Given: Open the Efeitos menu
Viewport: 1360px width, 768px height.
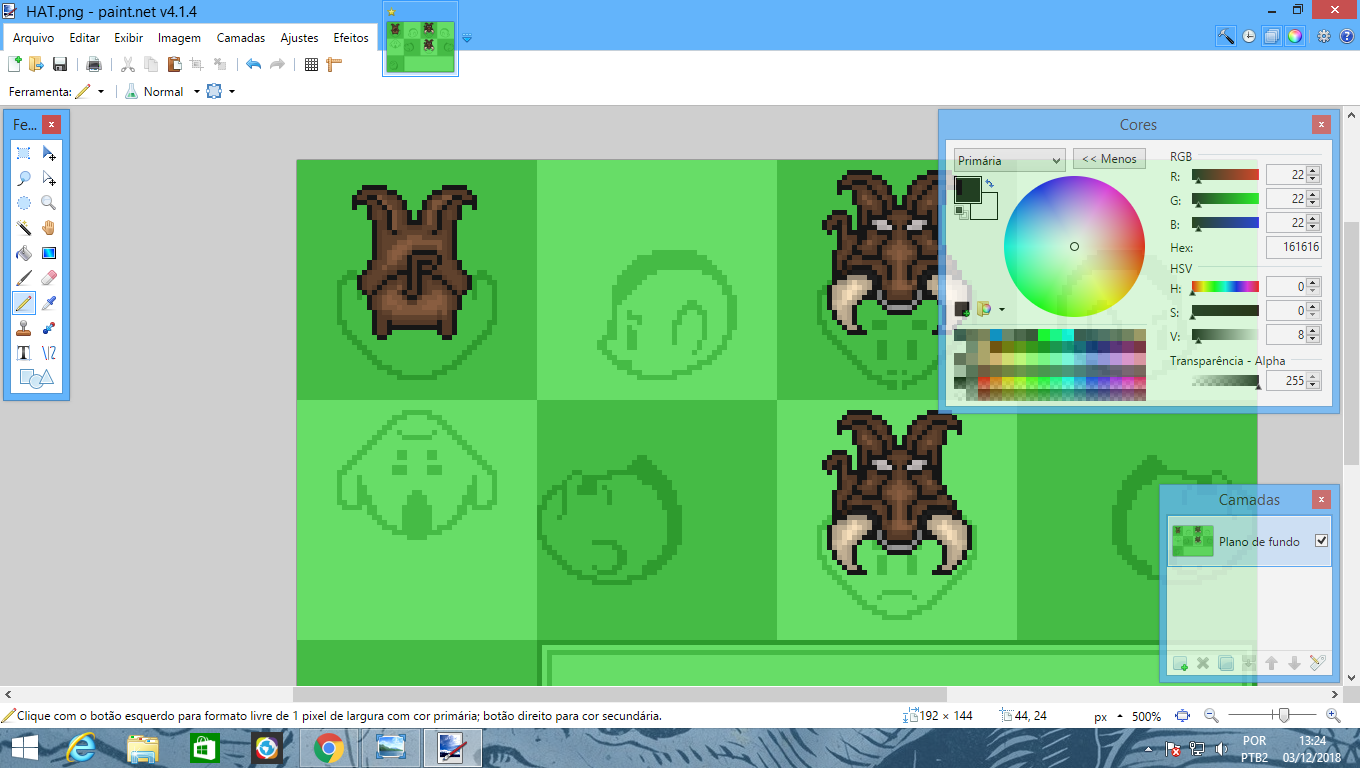Looking at the screenshot, I should click(350, 38).
